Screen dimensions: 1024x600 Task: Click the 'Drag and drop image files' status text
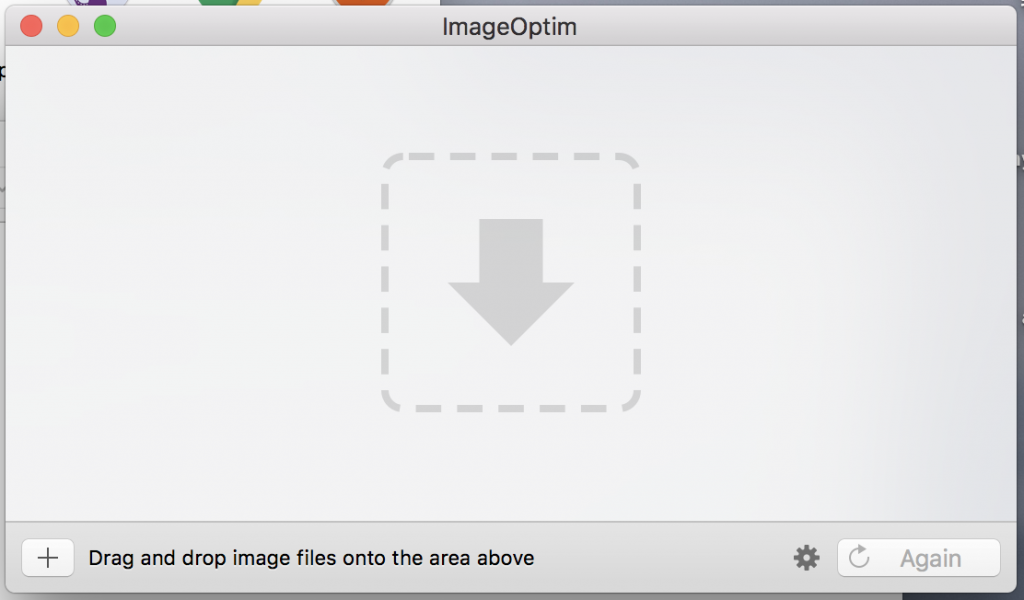pos(311,558)
